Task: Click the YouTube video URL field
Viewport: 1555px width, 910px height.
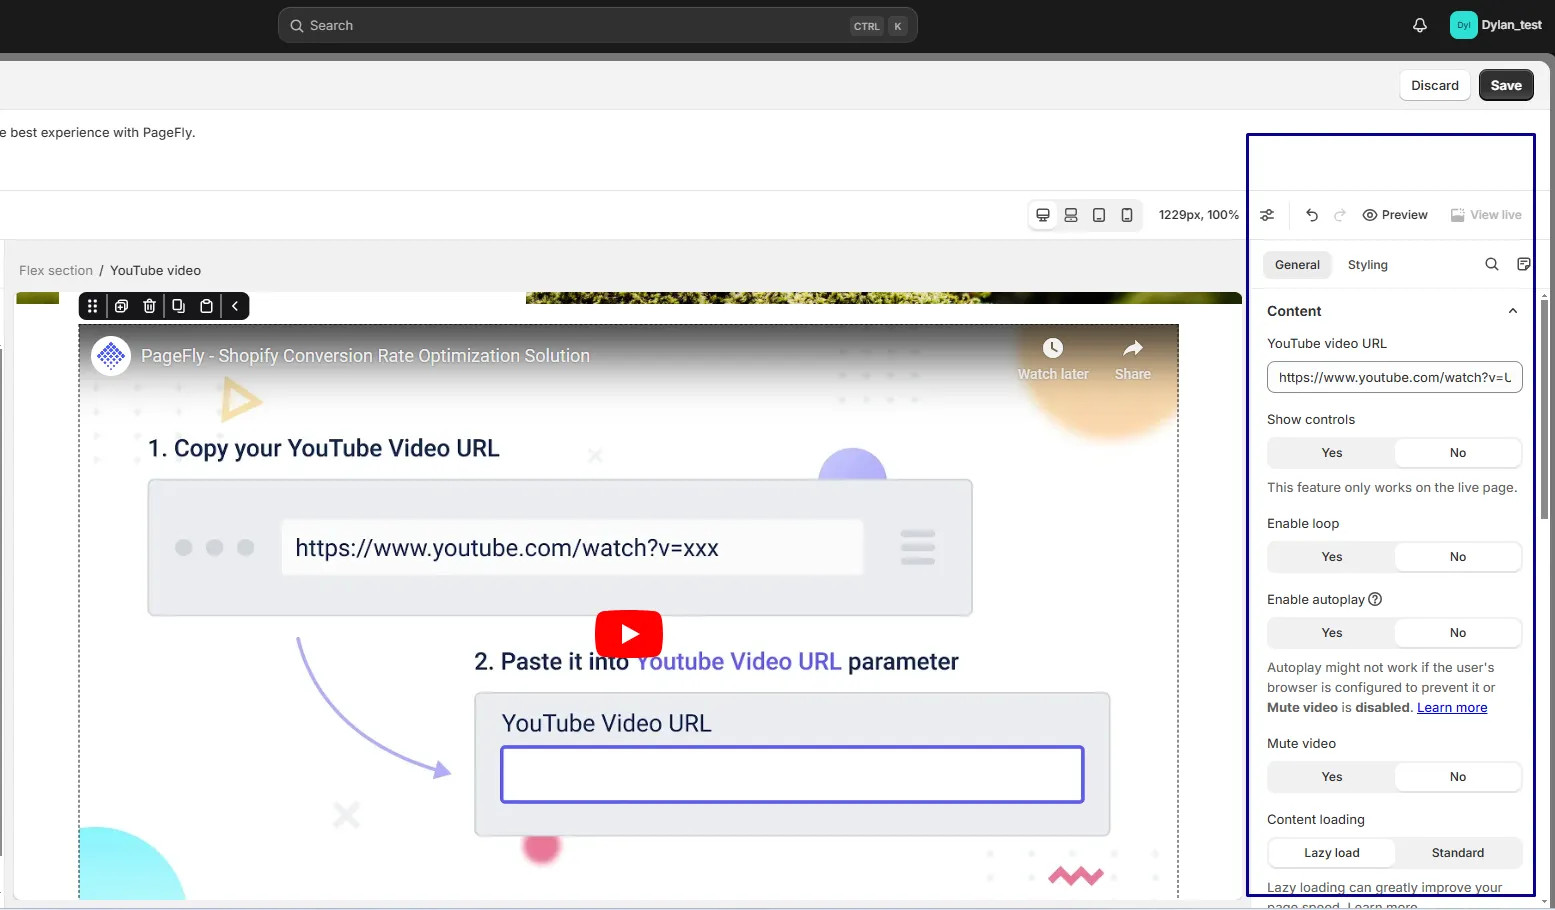Action: point(1394,377)
